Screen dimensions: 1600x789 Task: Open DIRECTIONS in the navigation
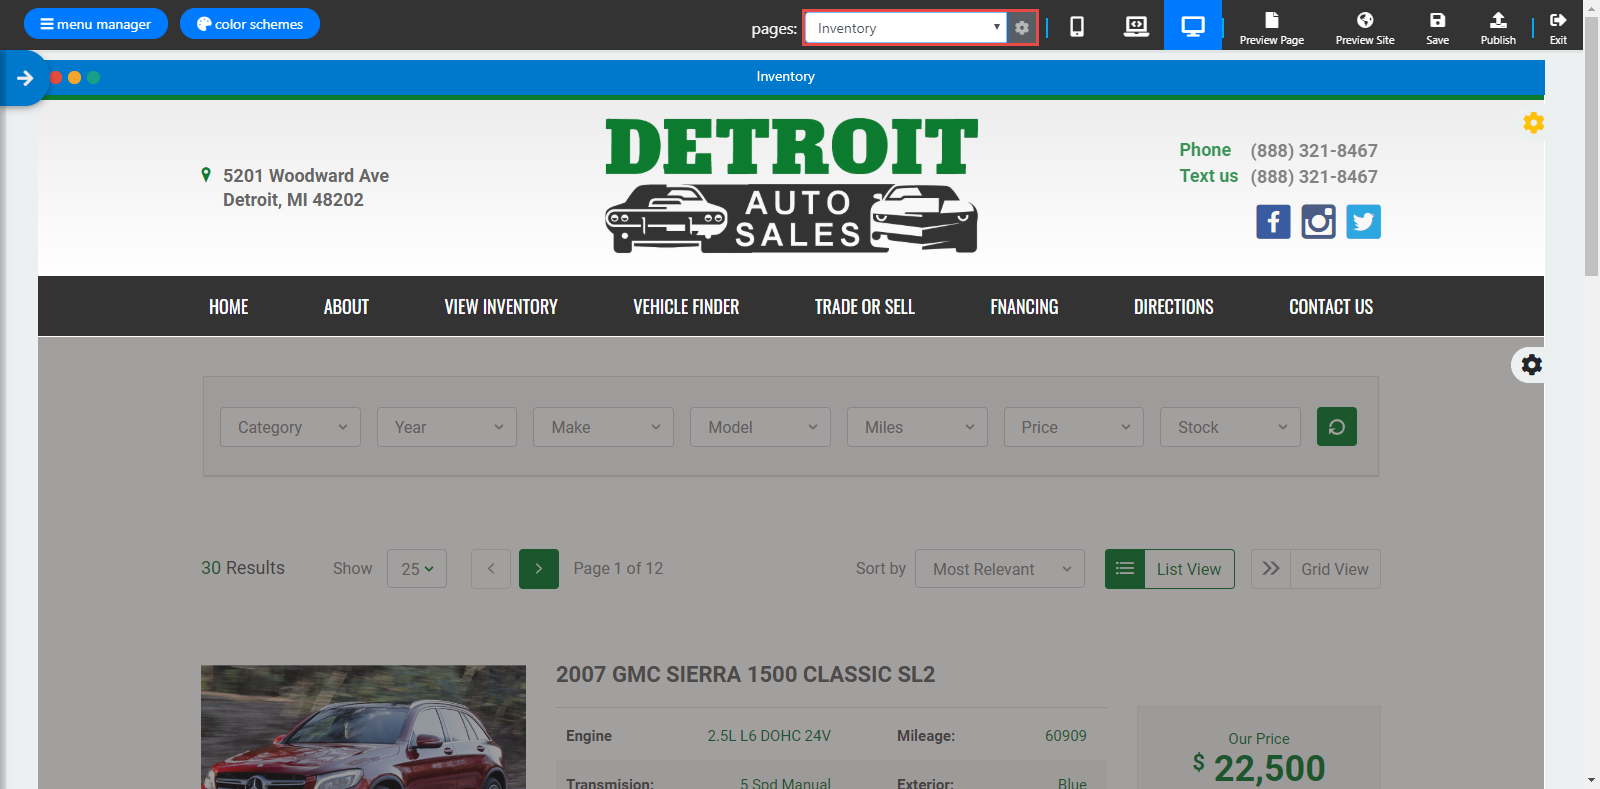click(x=1174, y=307)
